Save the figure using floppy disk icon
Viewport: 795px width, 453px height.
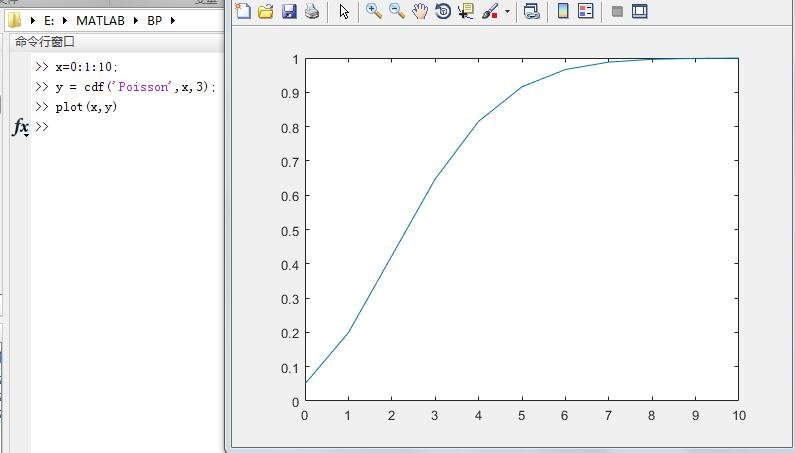pos(289,11)
